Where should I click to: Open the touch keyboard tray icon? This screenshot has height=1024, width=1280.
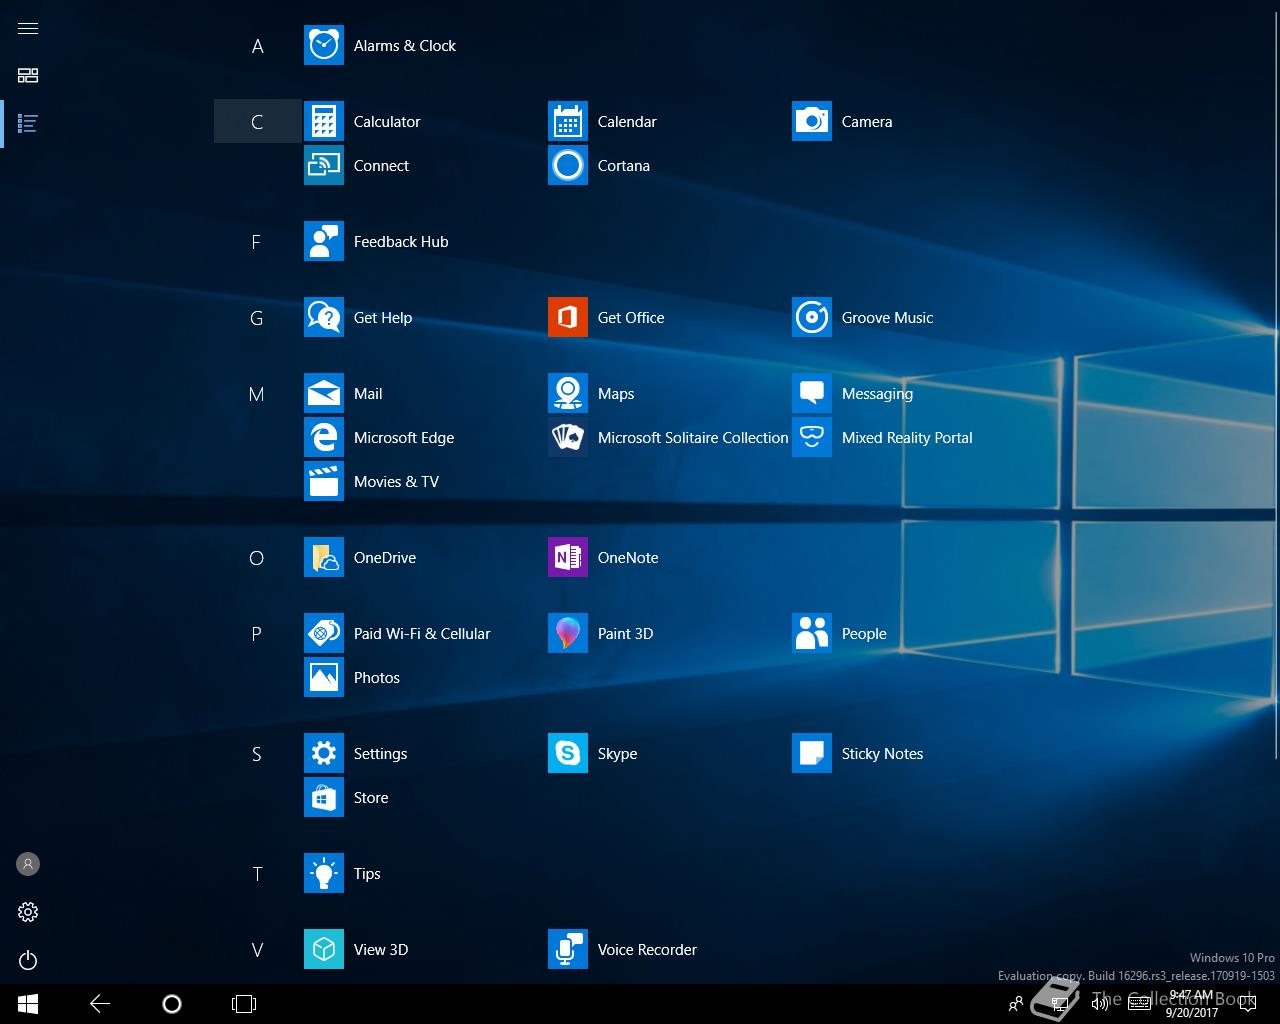point(1139,1004)
